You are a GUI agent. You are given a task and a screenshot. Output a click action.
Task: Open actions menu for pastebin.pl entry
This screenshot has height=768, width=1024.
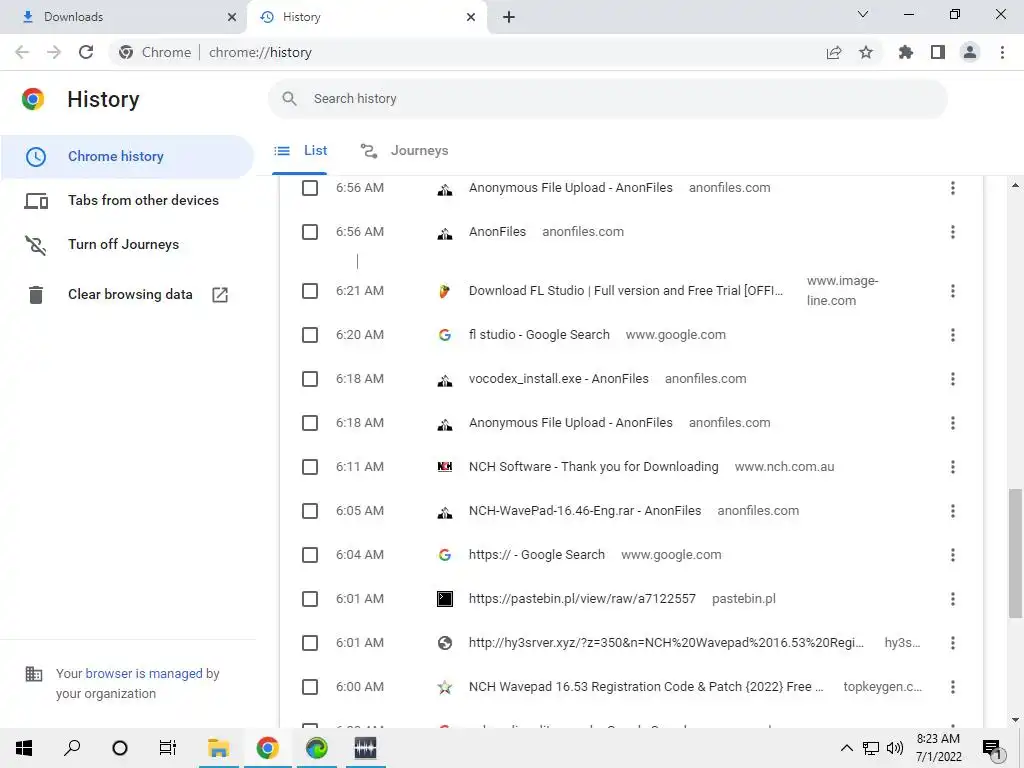953,599
